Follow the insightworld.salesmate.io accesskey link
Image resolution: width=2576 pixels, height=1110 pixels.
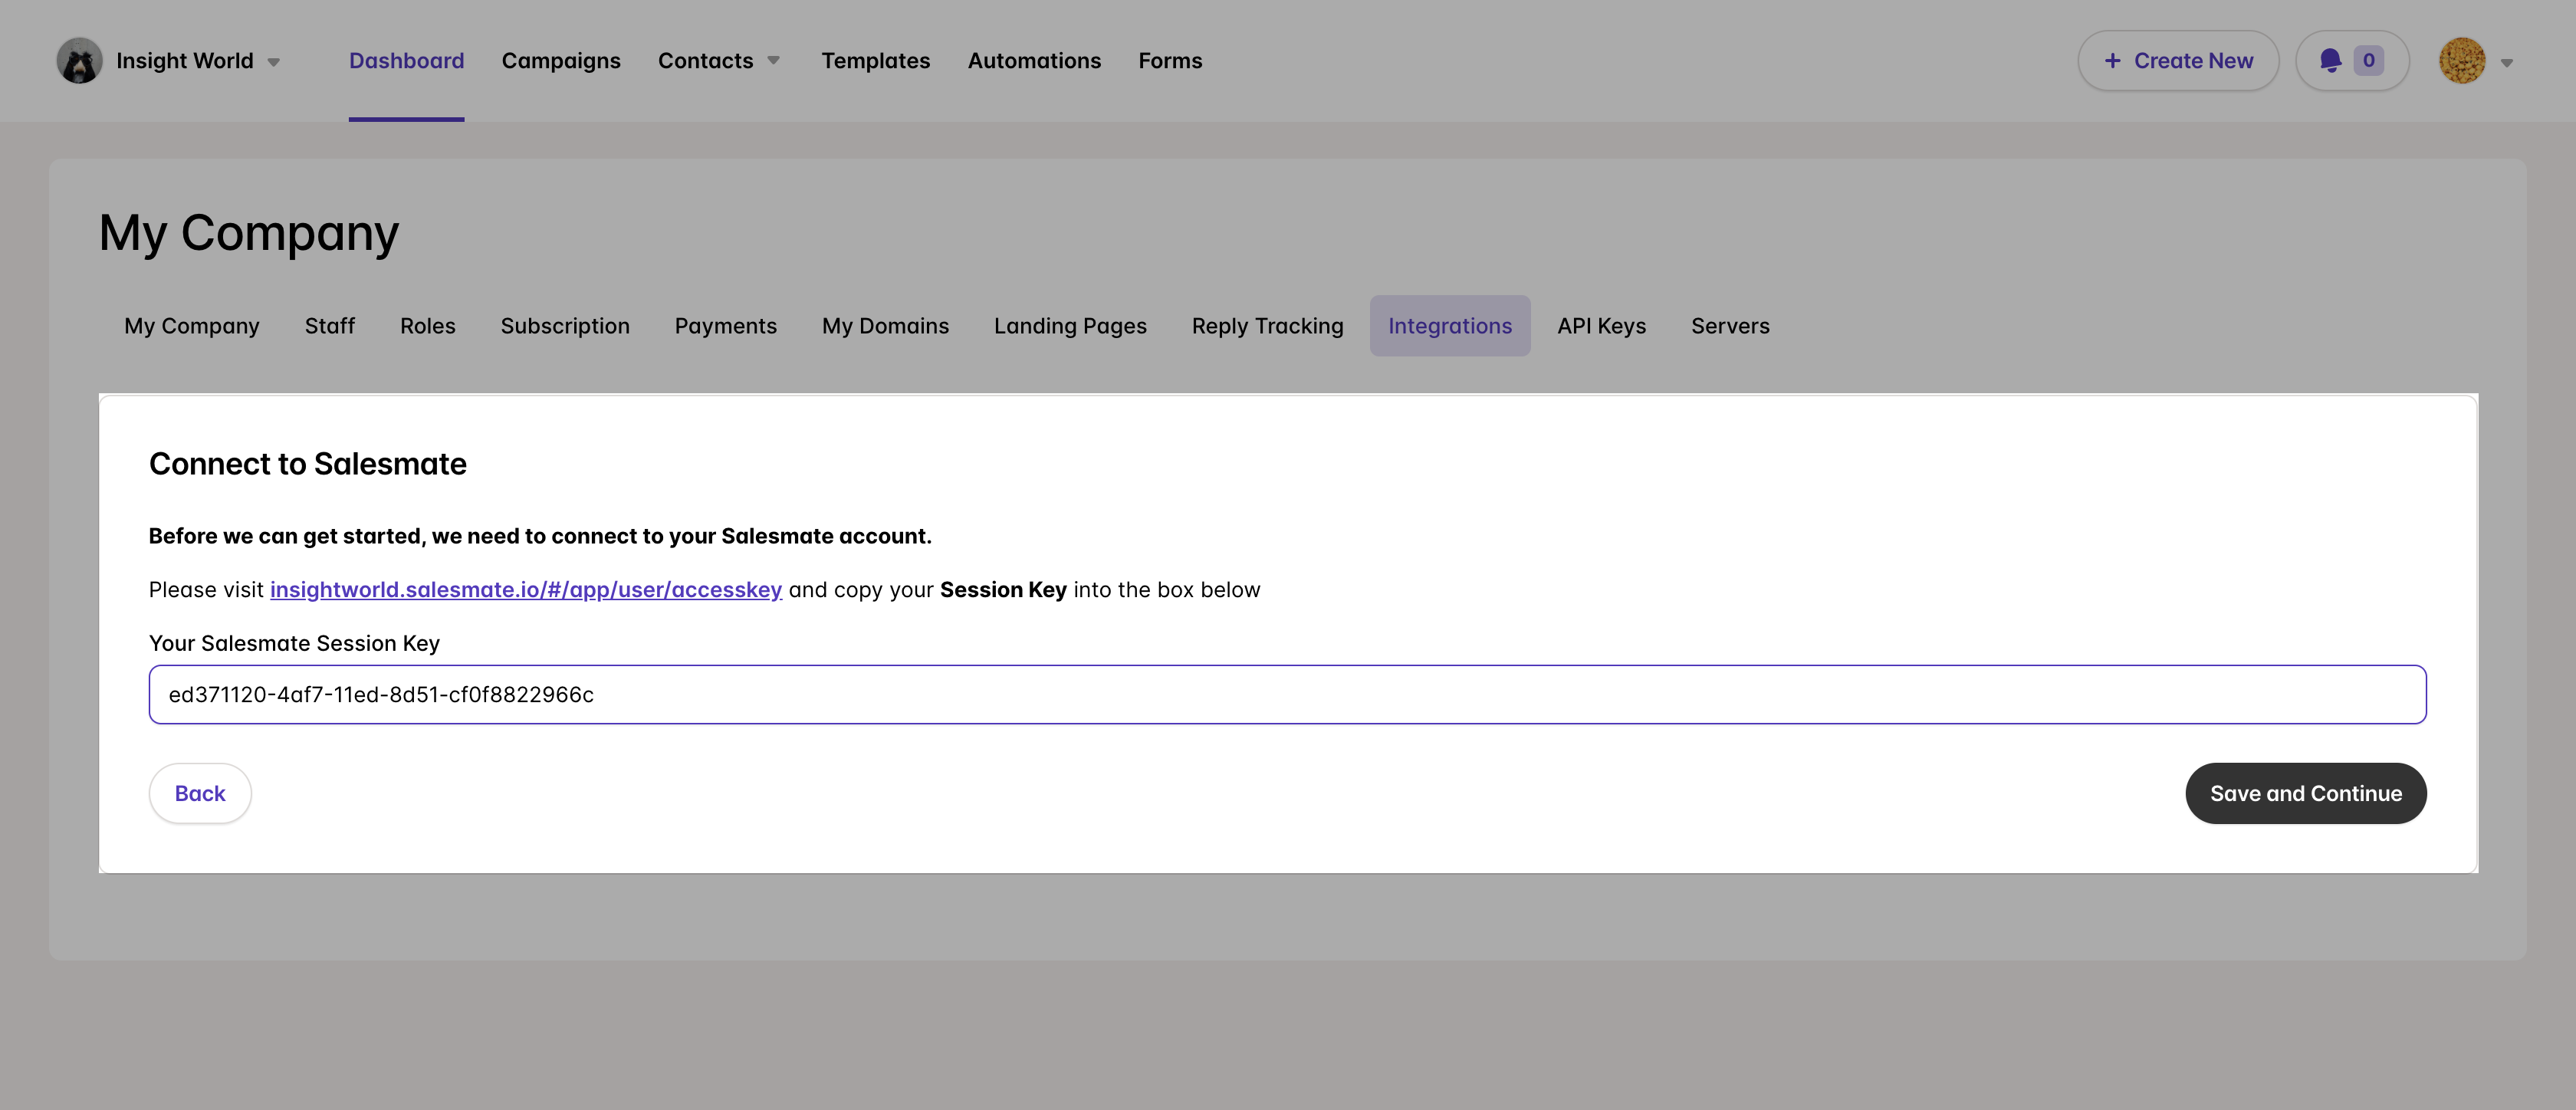point(526,590)
